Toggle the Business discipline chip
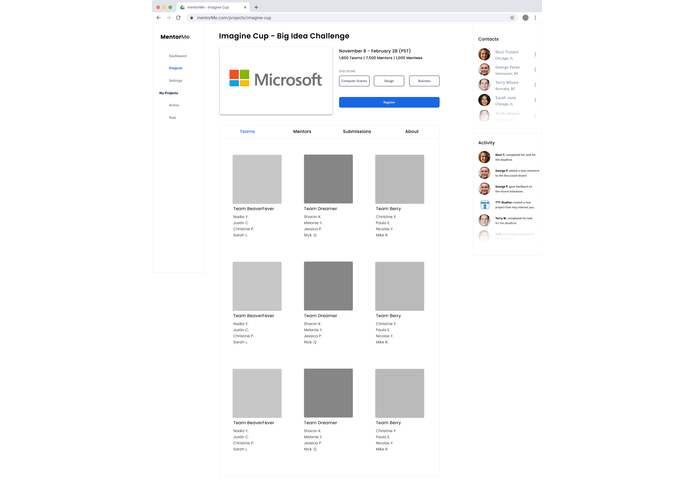Image resolution: width=695 pixels, height=494 pixels. pos(424,81)
